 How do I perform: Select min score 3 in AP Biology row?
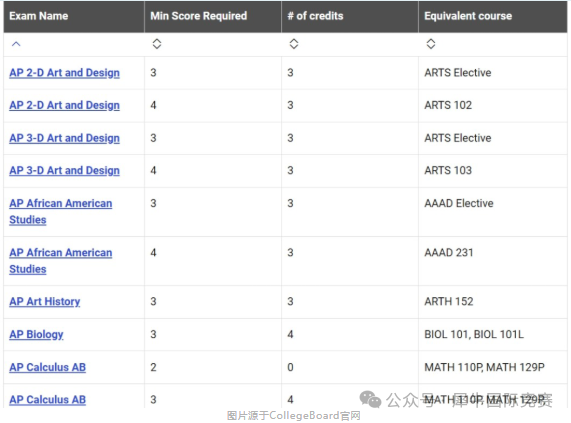pos(153,334)
